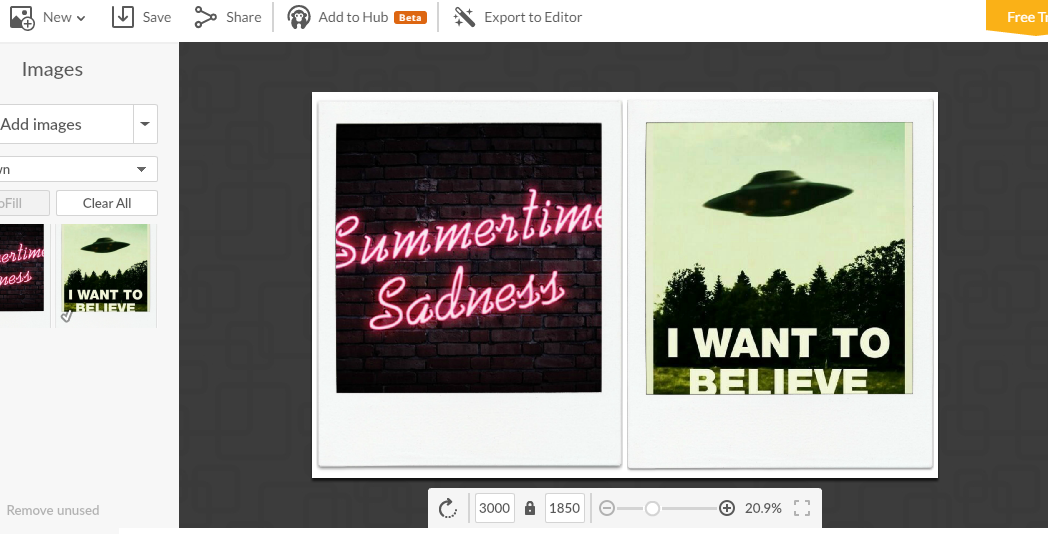This screenshot has height=534, width=1050.
Task: Click Remove unused link
Action: point(53,510)
